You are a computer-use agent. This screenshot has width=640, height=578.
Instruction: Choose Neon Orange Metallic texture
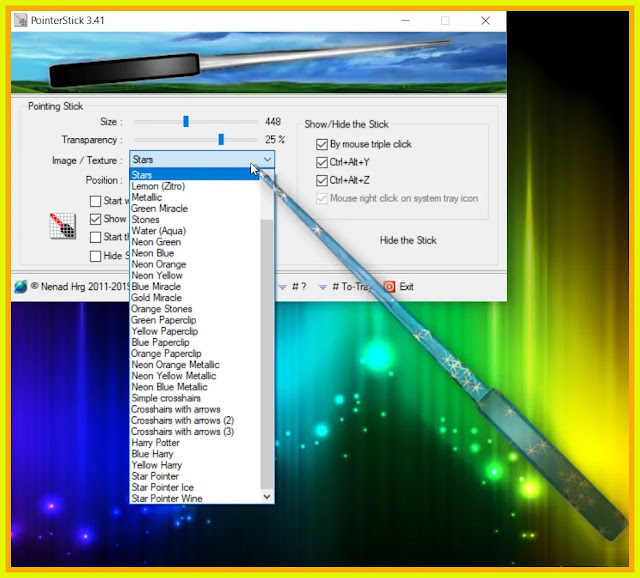tap(195, 365)
